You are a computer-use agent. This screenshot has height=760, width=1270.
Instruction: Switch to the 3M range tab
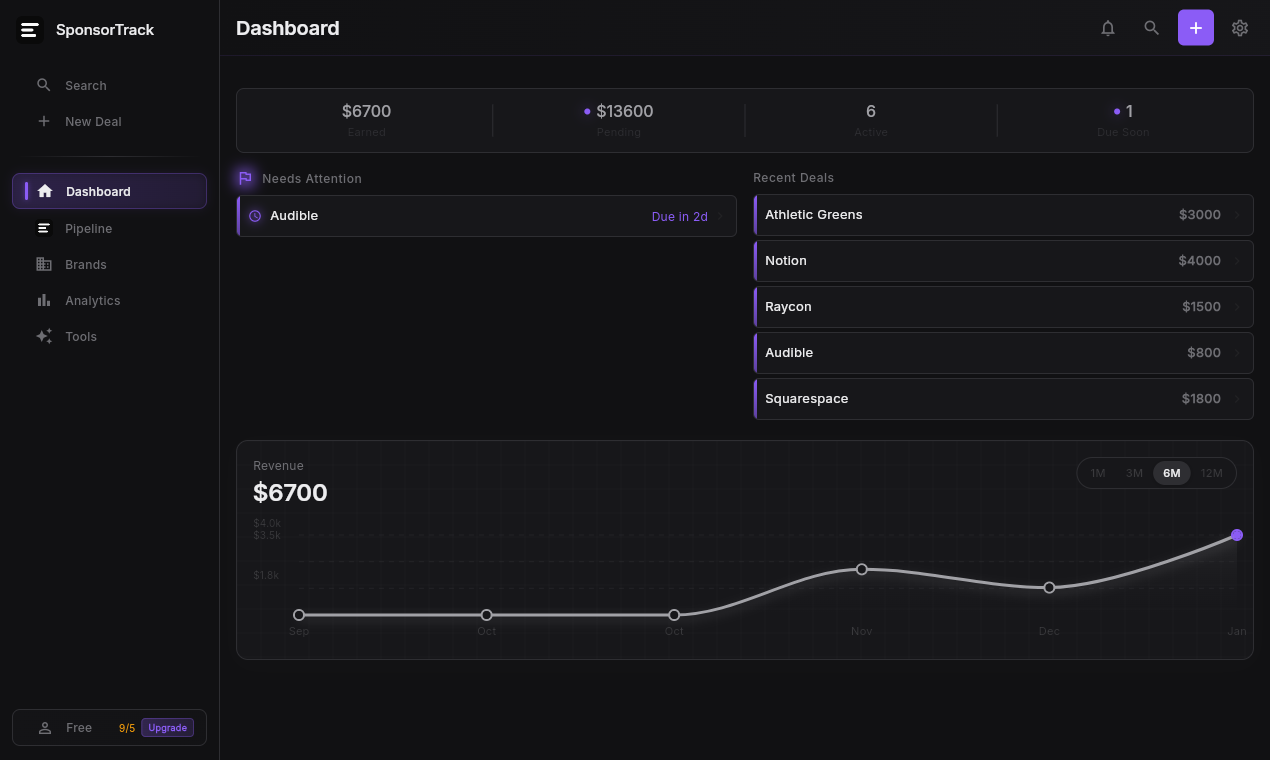point(1134,473)
